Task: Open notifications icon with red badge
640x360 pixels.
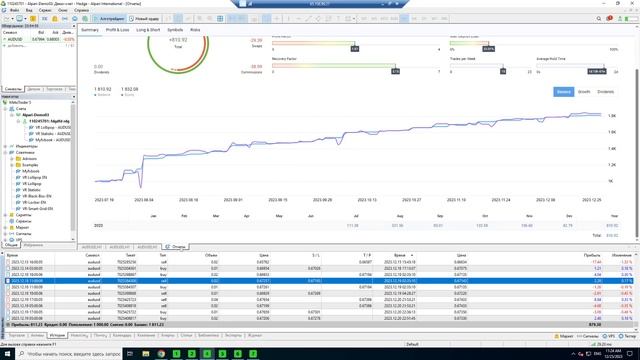Action: pos(609,19)
